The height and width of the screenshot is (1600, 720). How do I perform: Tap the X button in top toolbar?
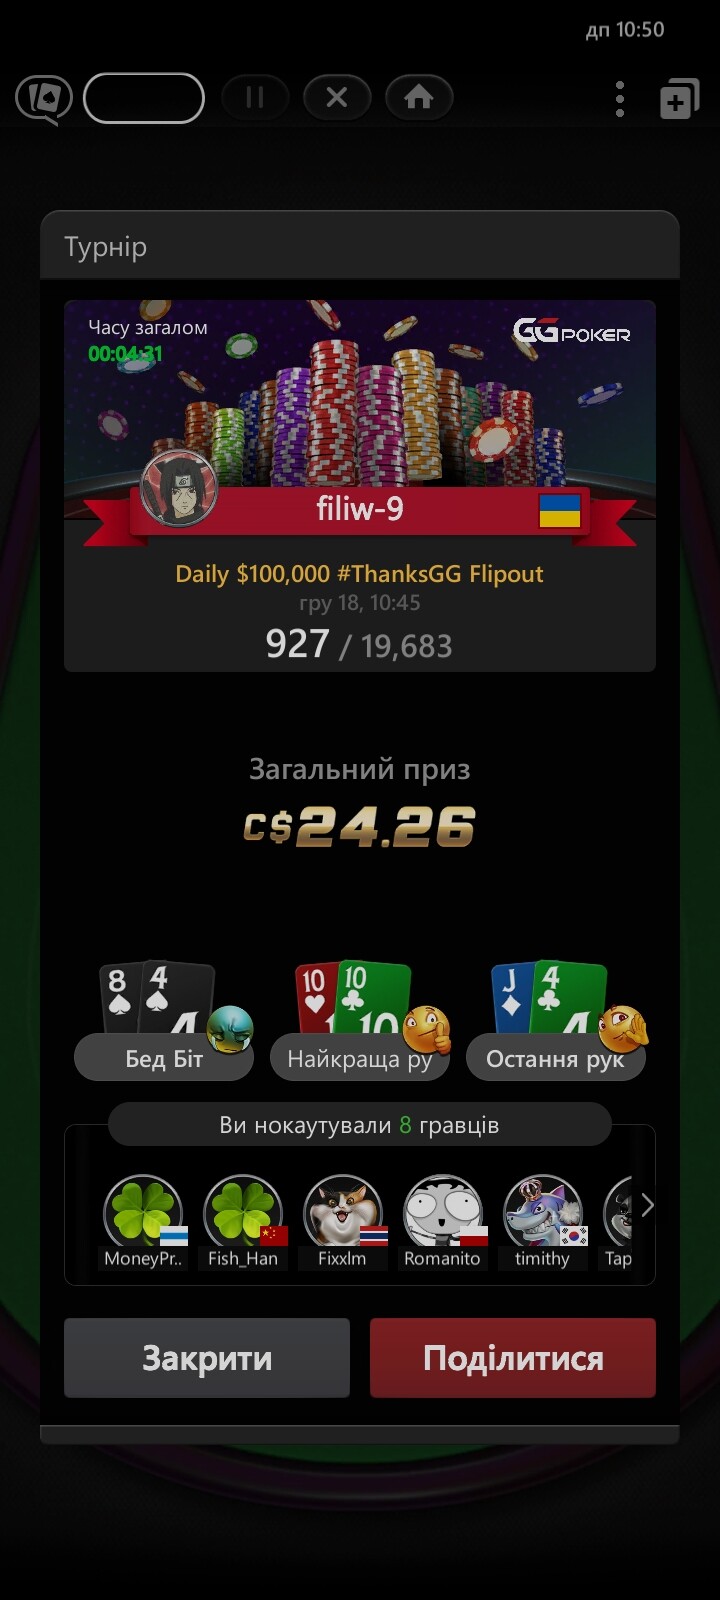pos(337,98)
